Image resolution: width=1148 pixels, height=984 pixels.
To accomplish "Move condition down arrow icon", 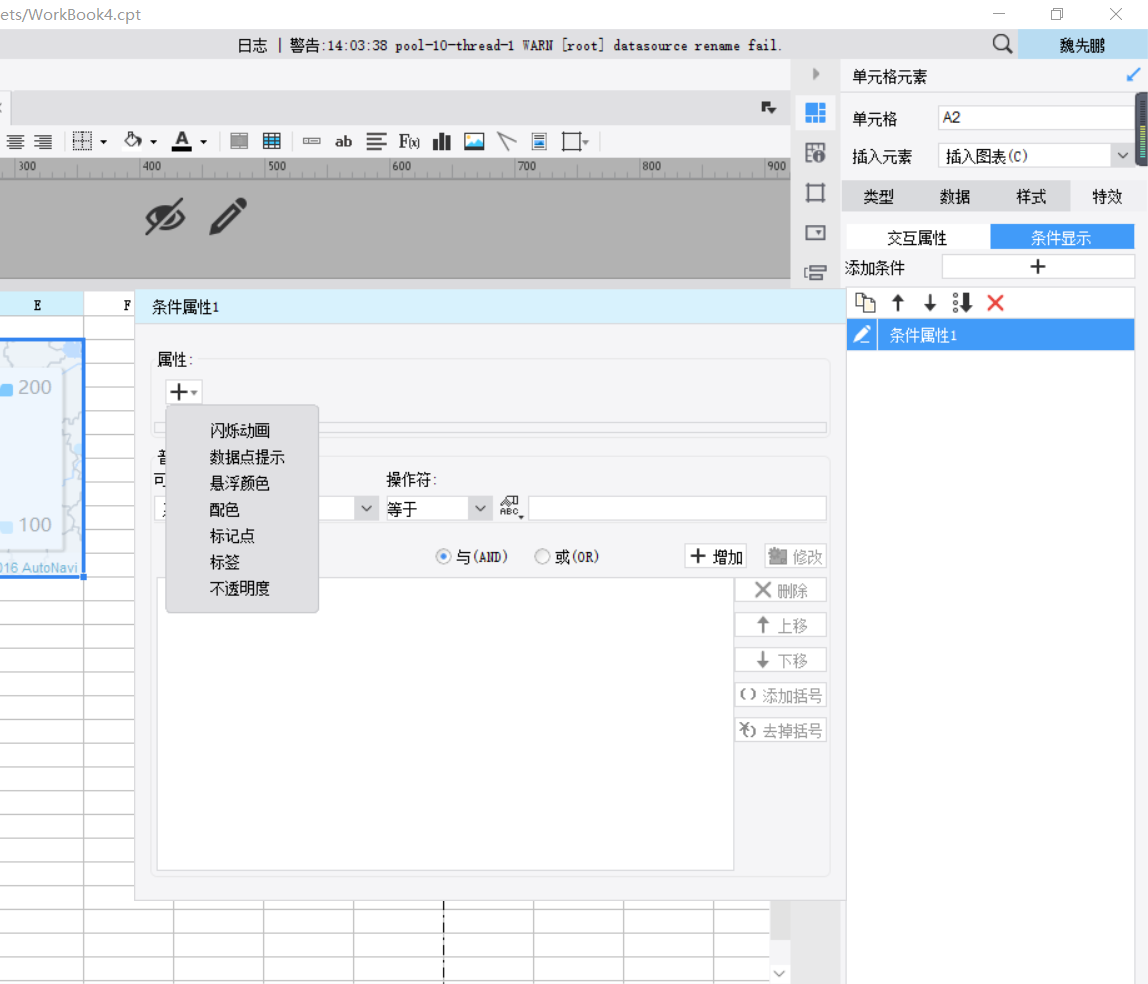I will click(x=930, y=302).
